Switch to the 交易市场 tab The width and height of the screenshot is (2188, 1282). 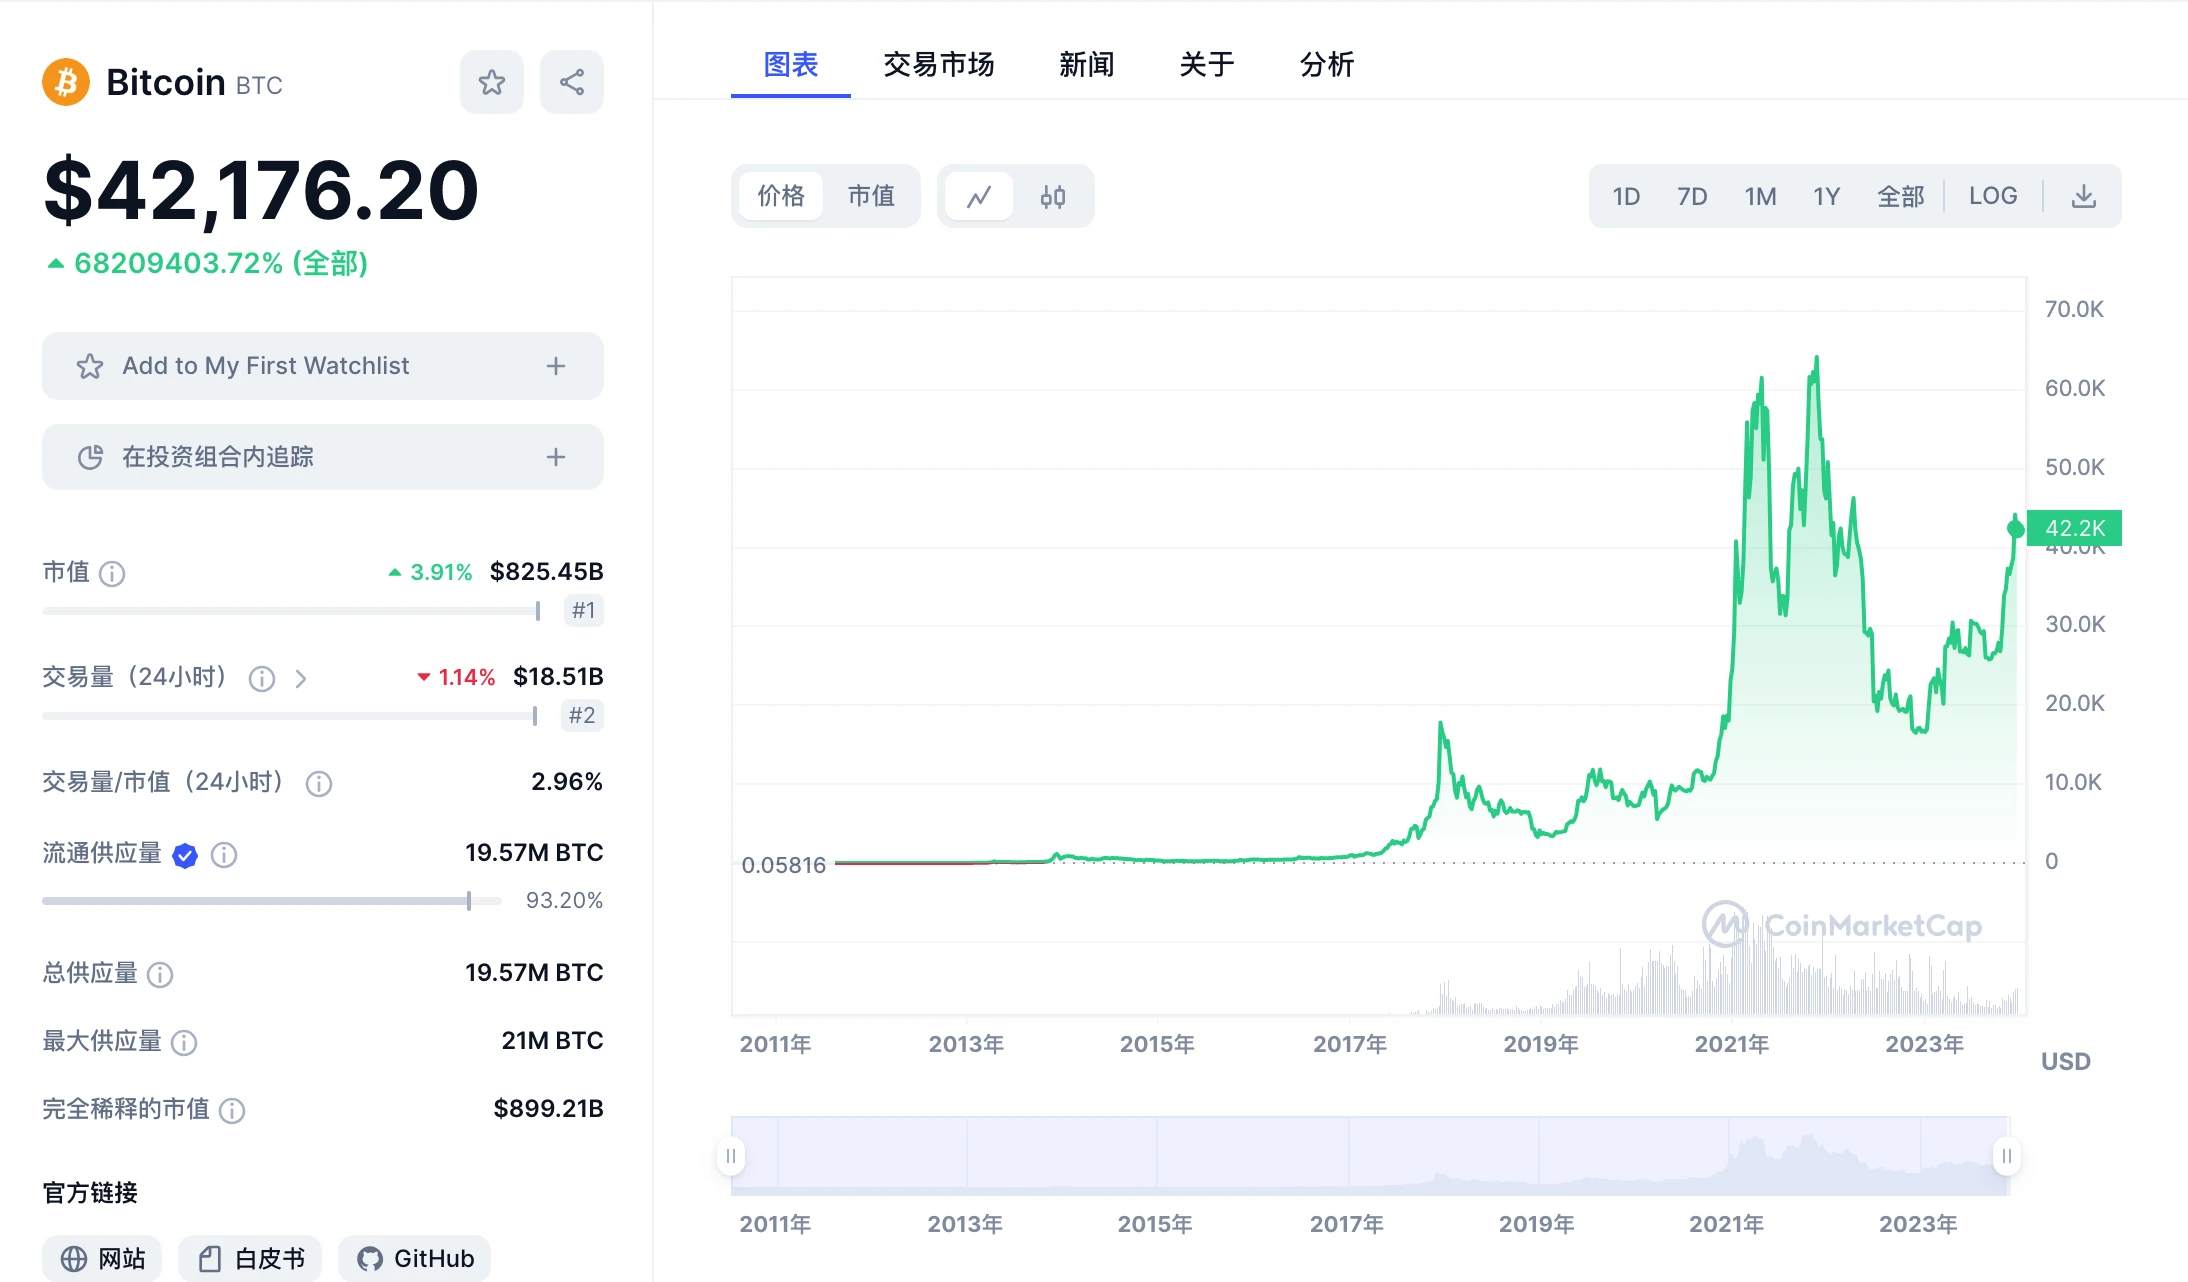(x=938, y=64)
